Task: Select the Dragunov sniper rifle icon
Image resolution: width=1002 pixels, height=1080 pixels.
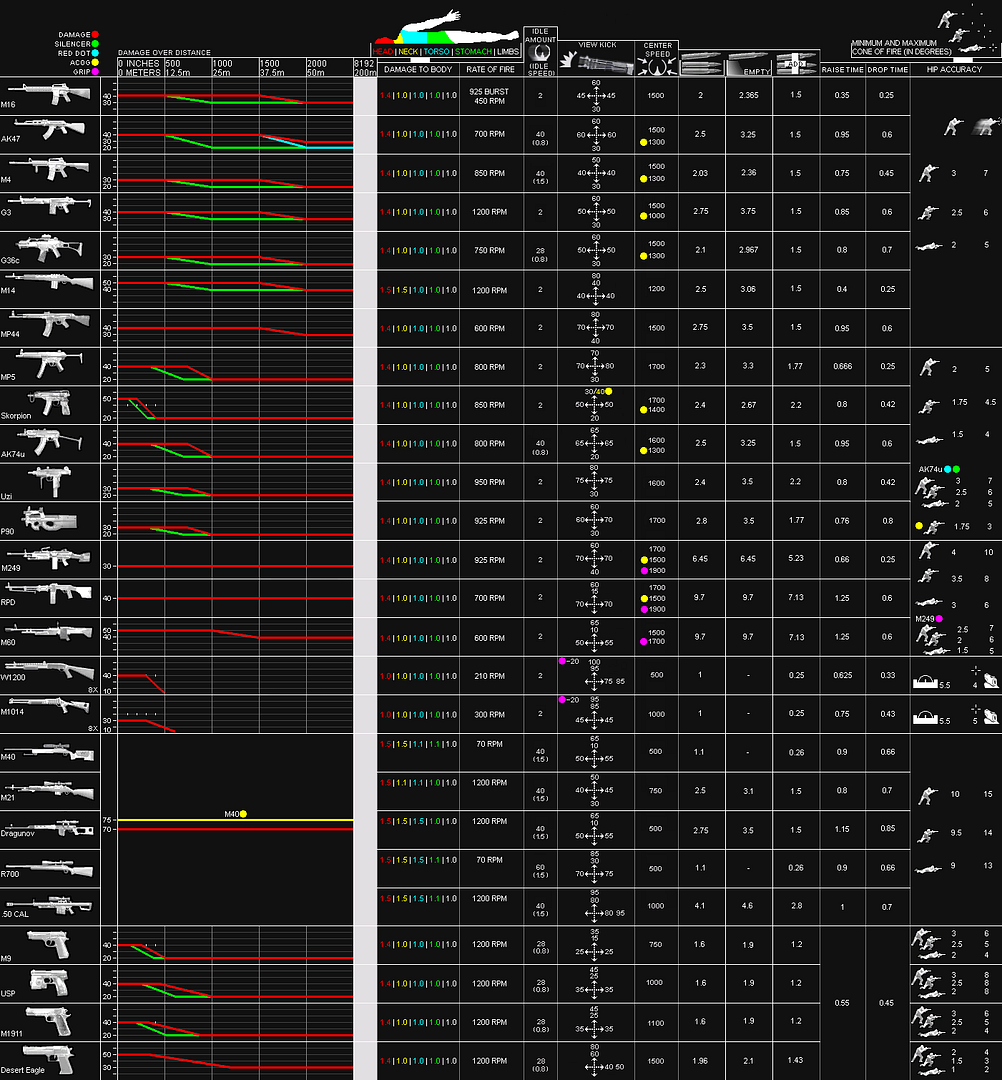Action: coord(50,825)
